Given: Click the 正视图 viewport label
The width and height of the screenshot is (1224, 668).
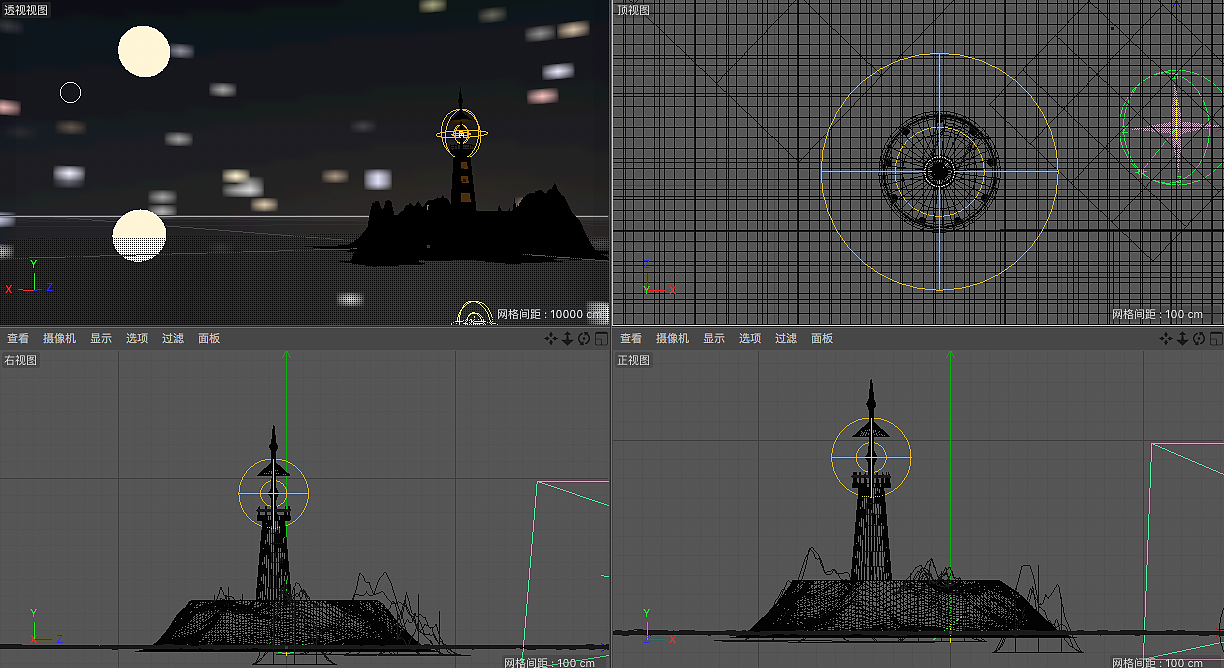Looking at the screenshot, I should [x=633, y=360].
